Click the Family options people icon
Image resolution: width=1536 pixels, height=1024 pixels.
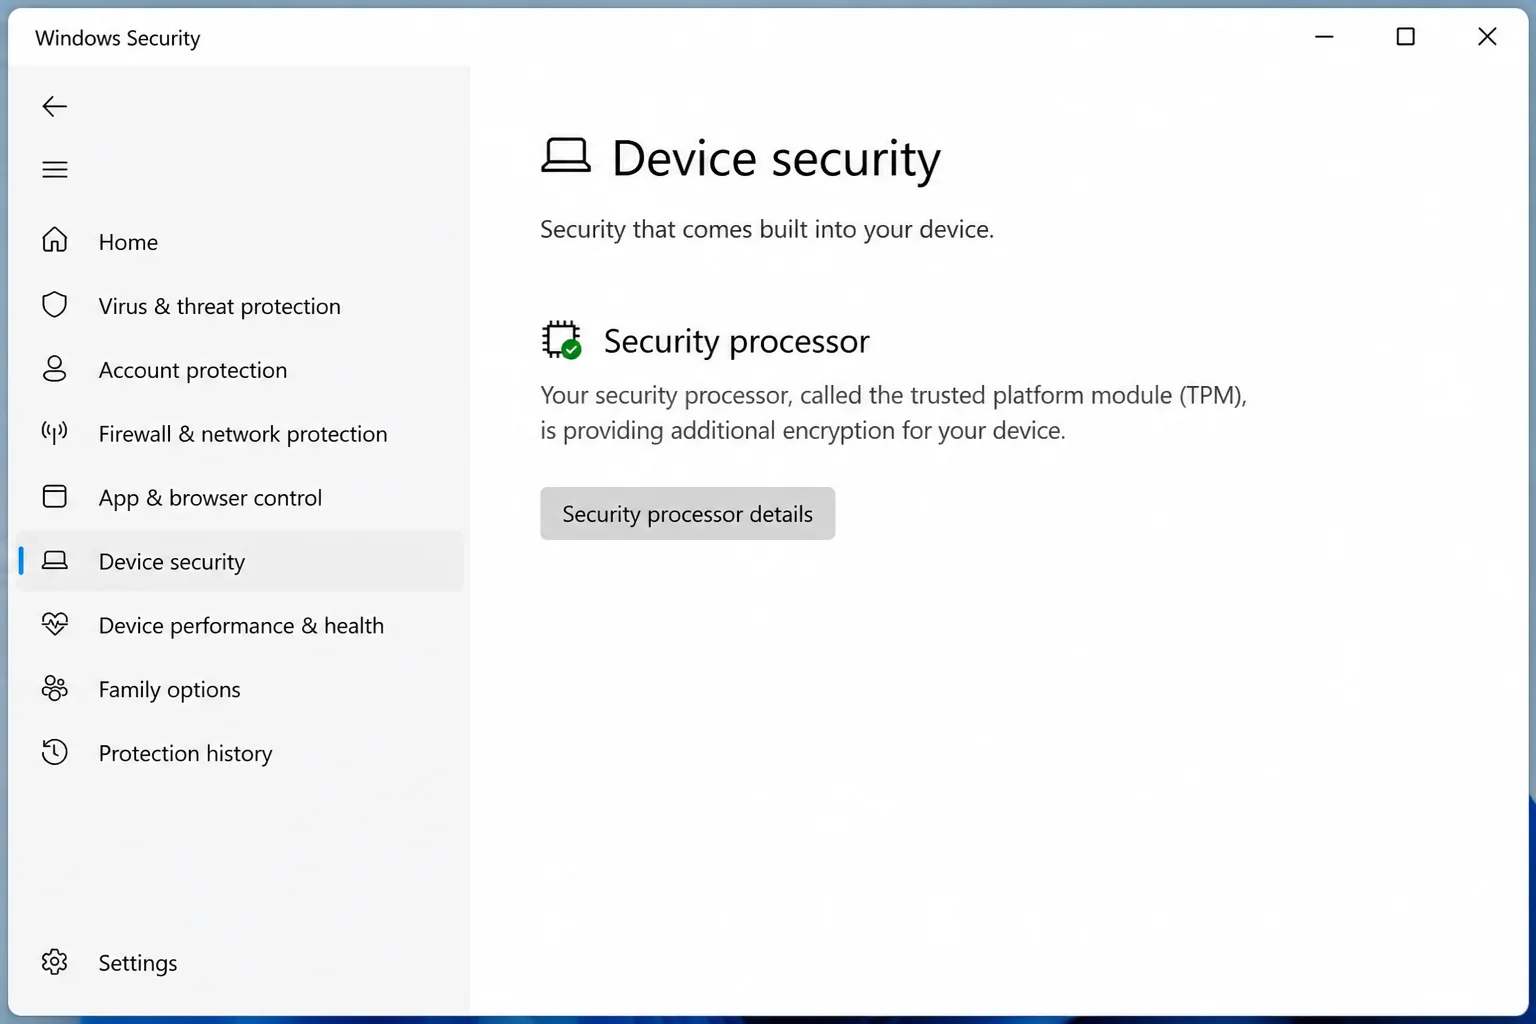point(55,688)
